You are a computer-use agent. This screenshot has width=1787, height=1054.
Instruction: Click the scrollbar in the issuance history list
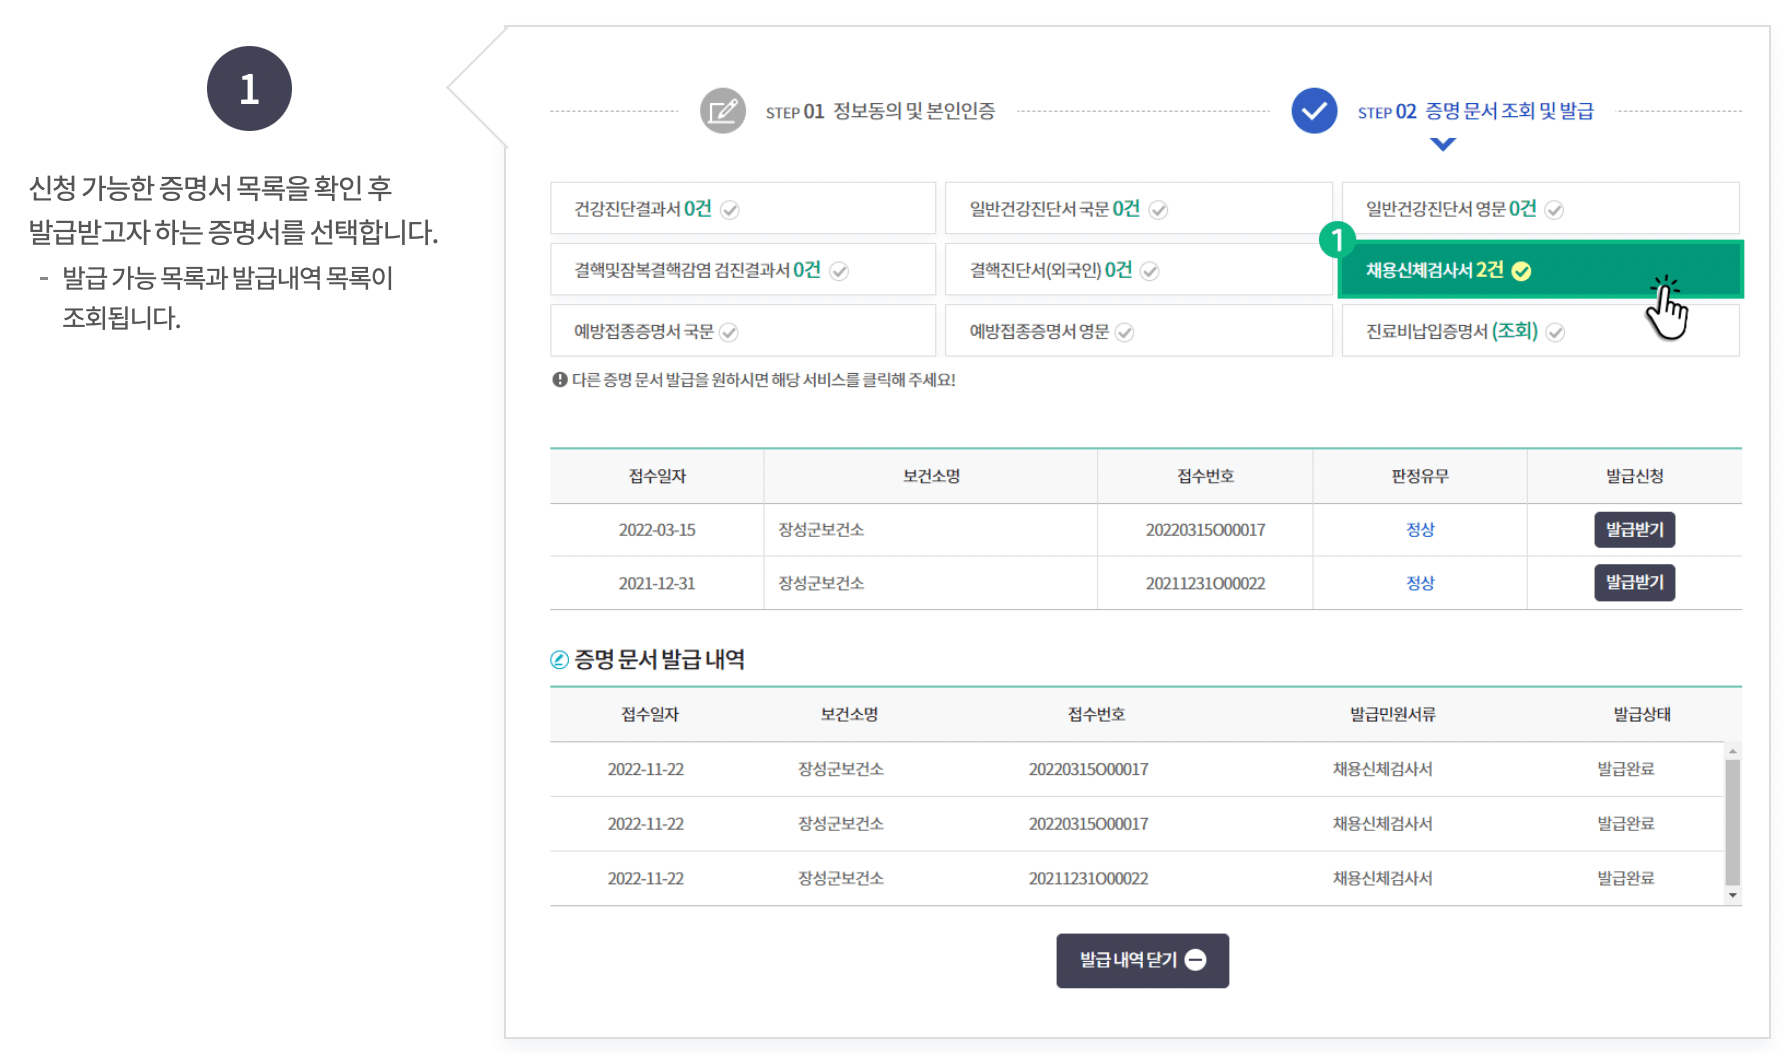click(x=1732, y=820)
